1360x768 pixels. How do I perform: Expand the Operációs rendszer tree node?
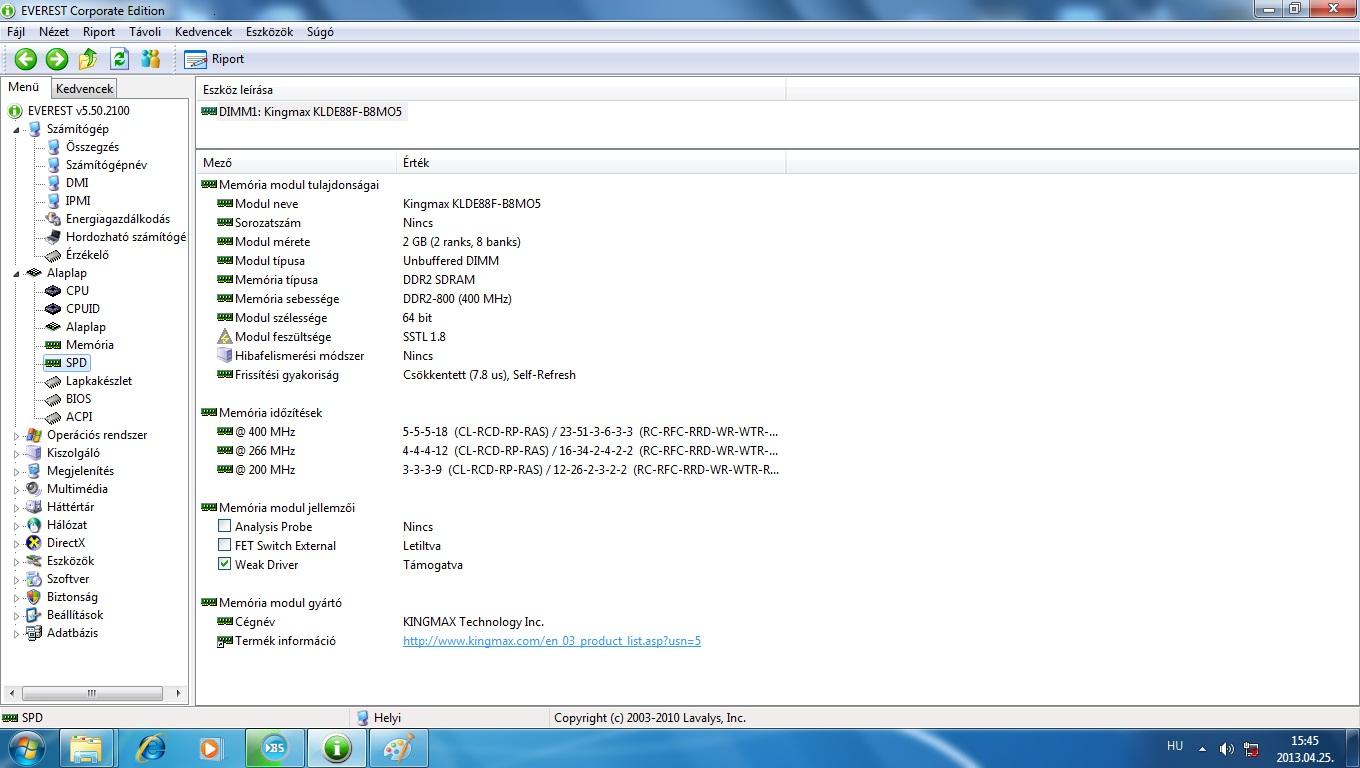[16, 435]
